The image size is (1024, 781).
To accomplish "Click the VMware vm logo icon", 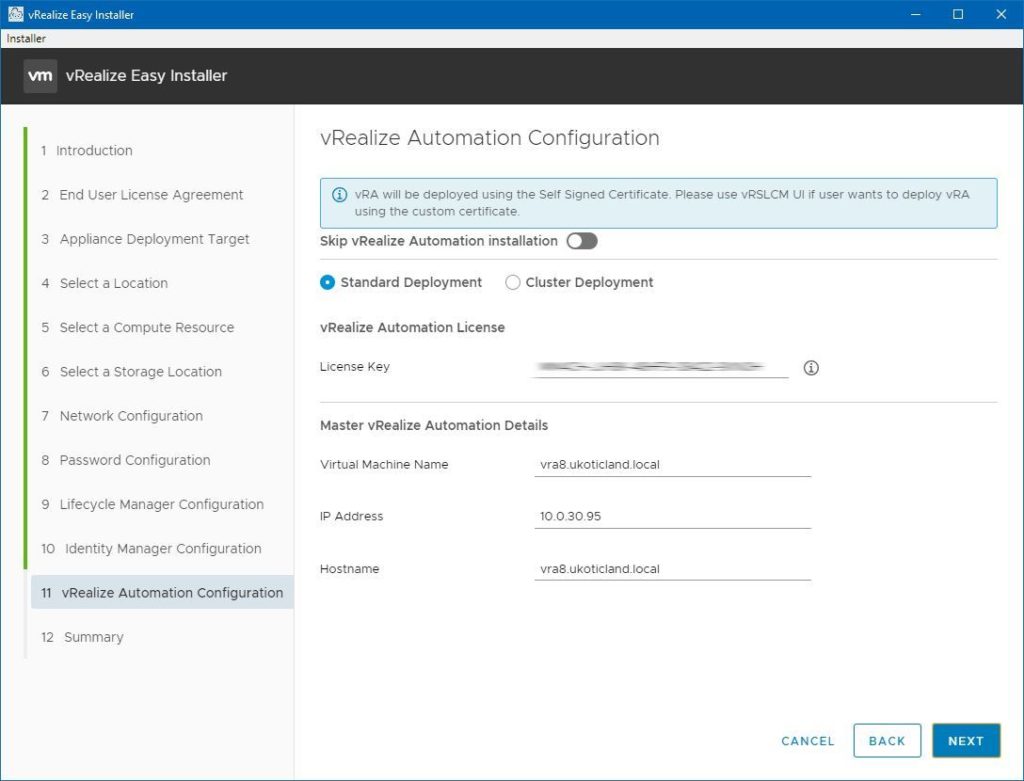I will (40, 76).
